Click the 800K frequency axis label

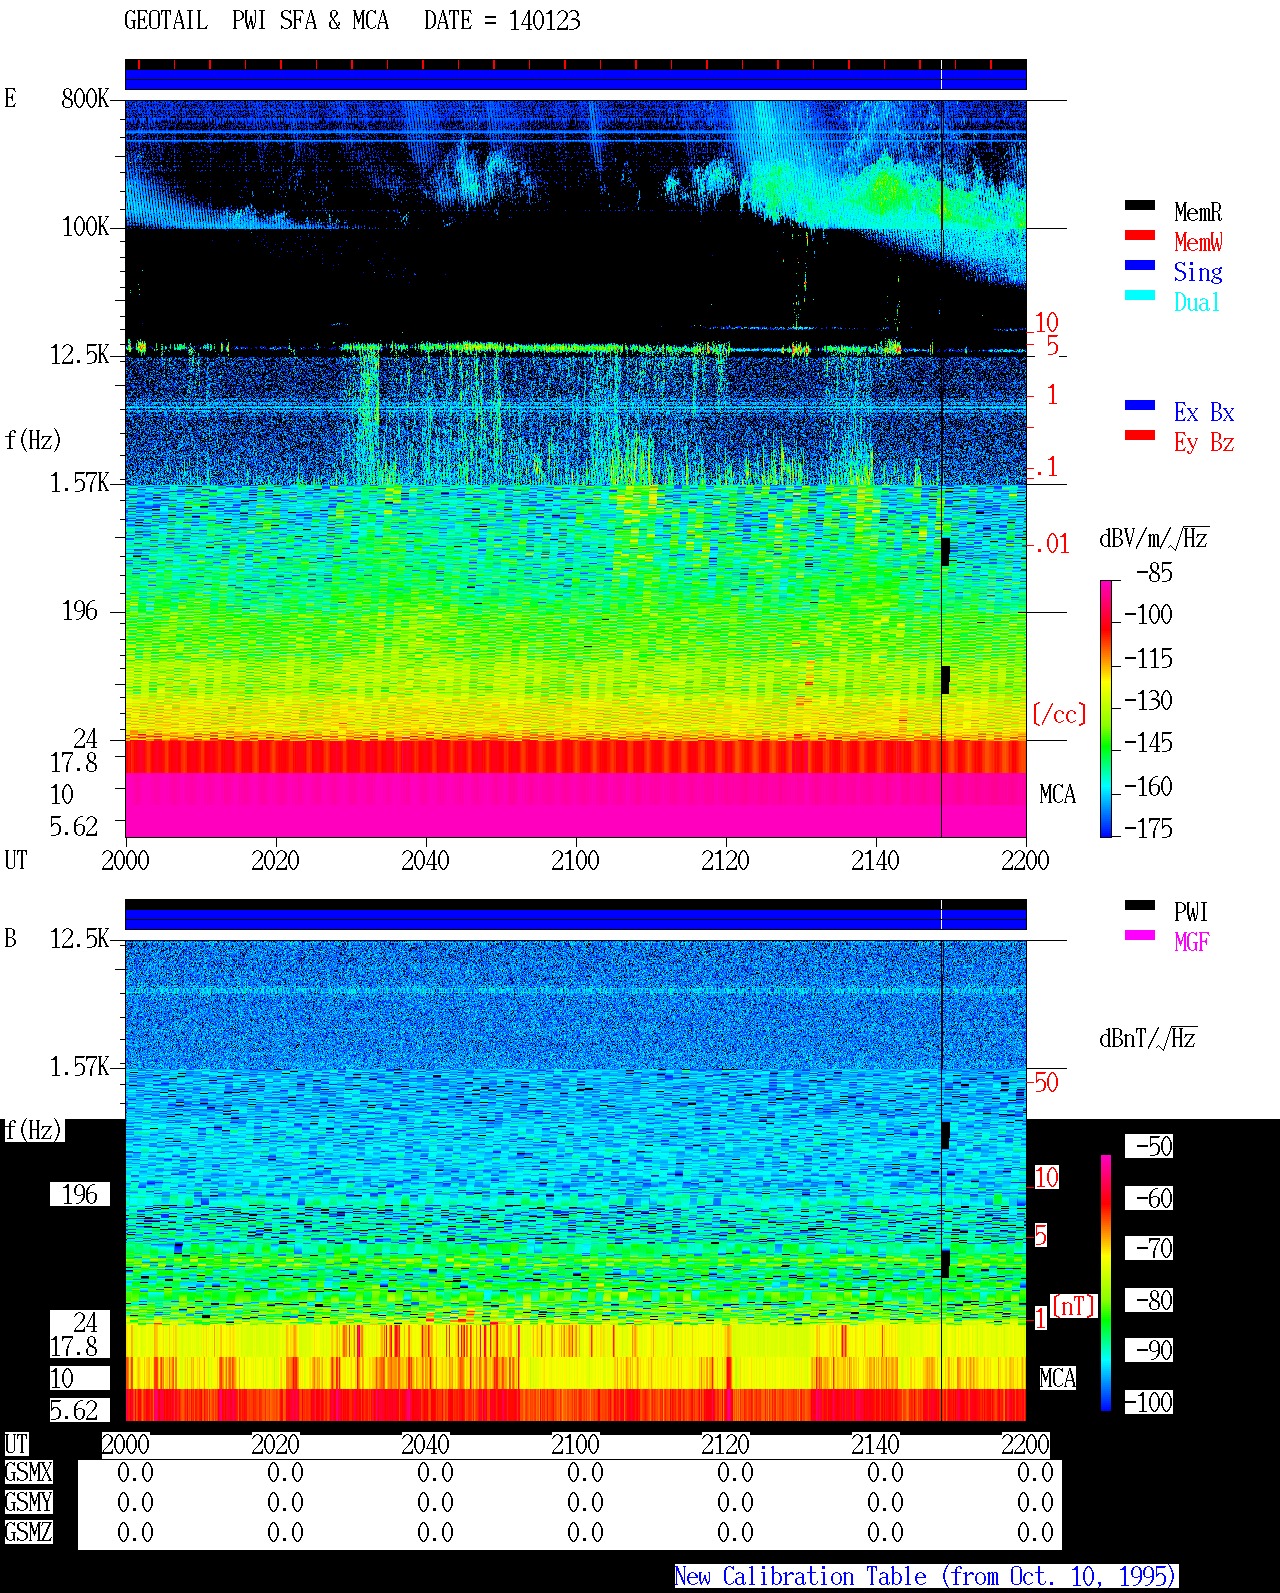(x=85, y=98)
